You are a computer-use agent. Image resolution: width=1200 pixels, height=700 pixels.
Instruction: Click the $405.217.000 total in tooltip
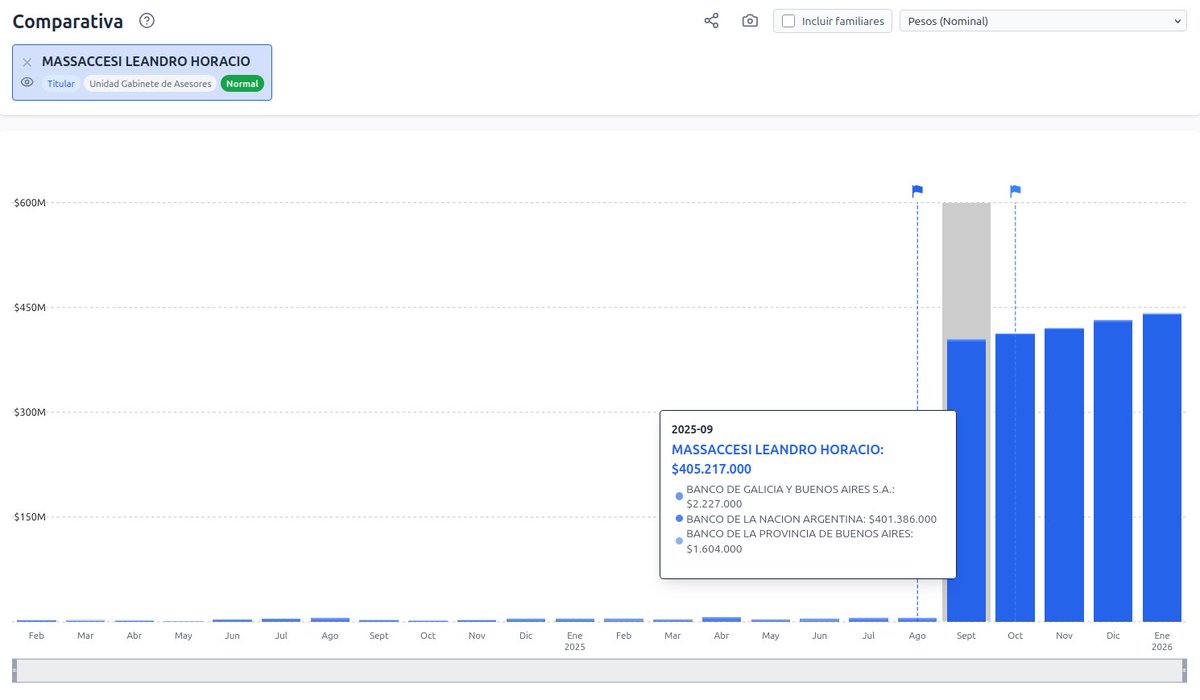(711, 469)
